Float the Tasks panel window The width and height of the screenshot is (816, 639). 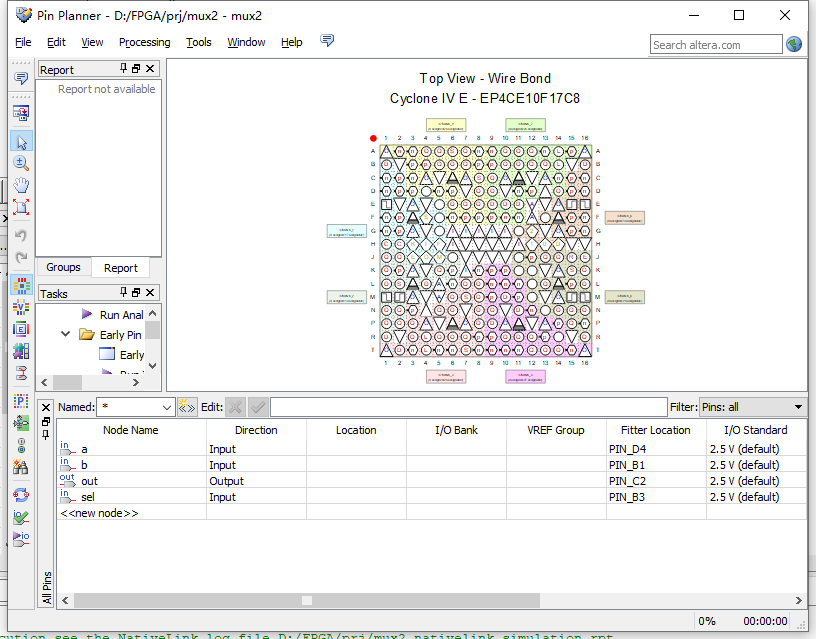pyautogui.click(x=136, y=292)
